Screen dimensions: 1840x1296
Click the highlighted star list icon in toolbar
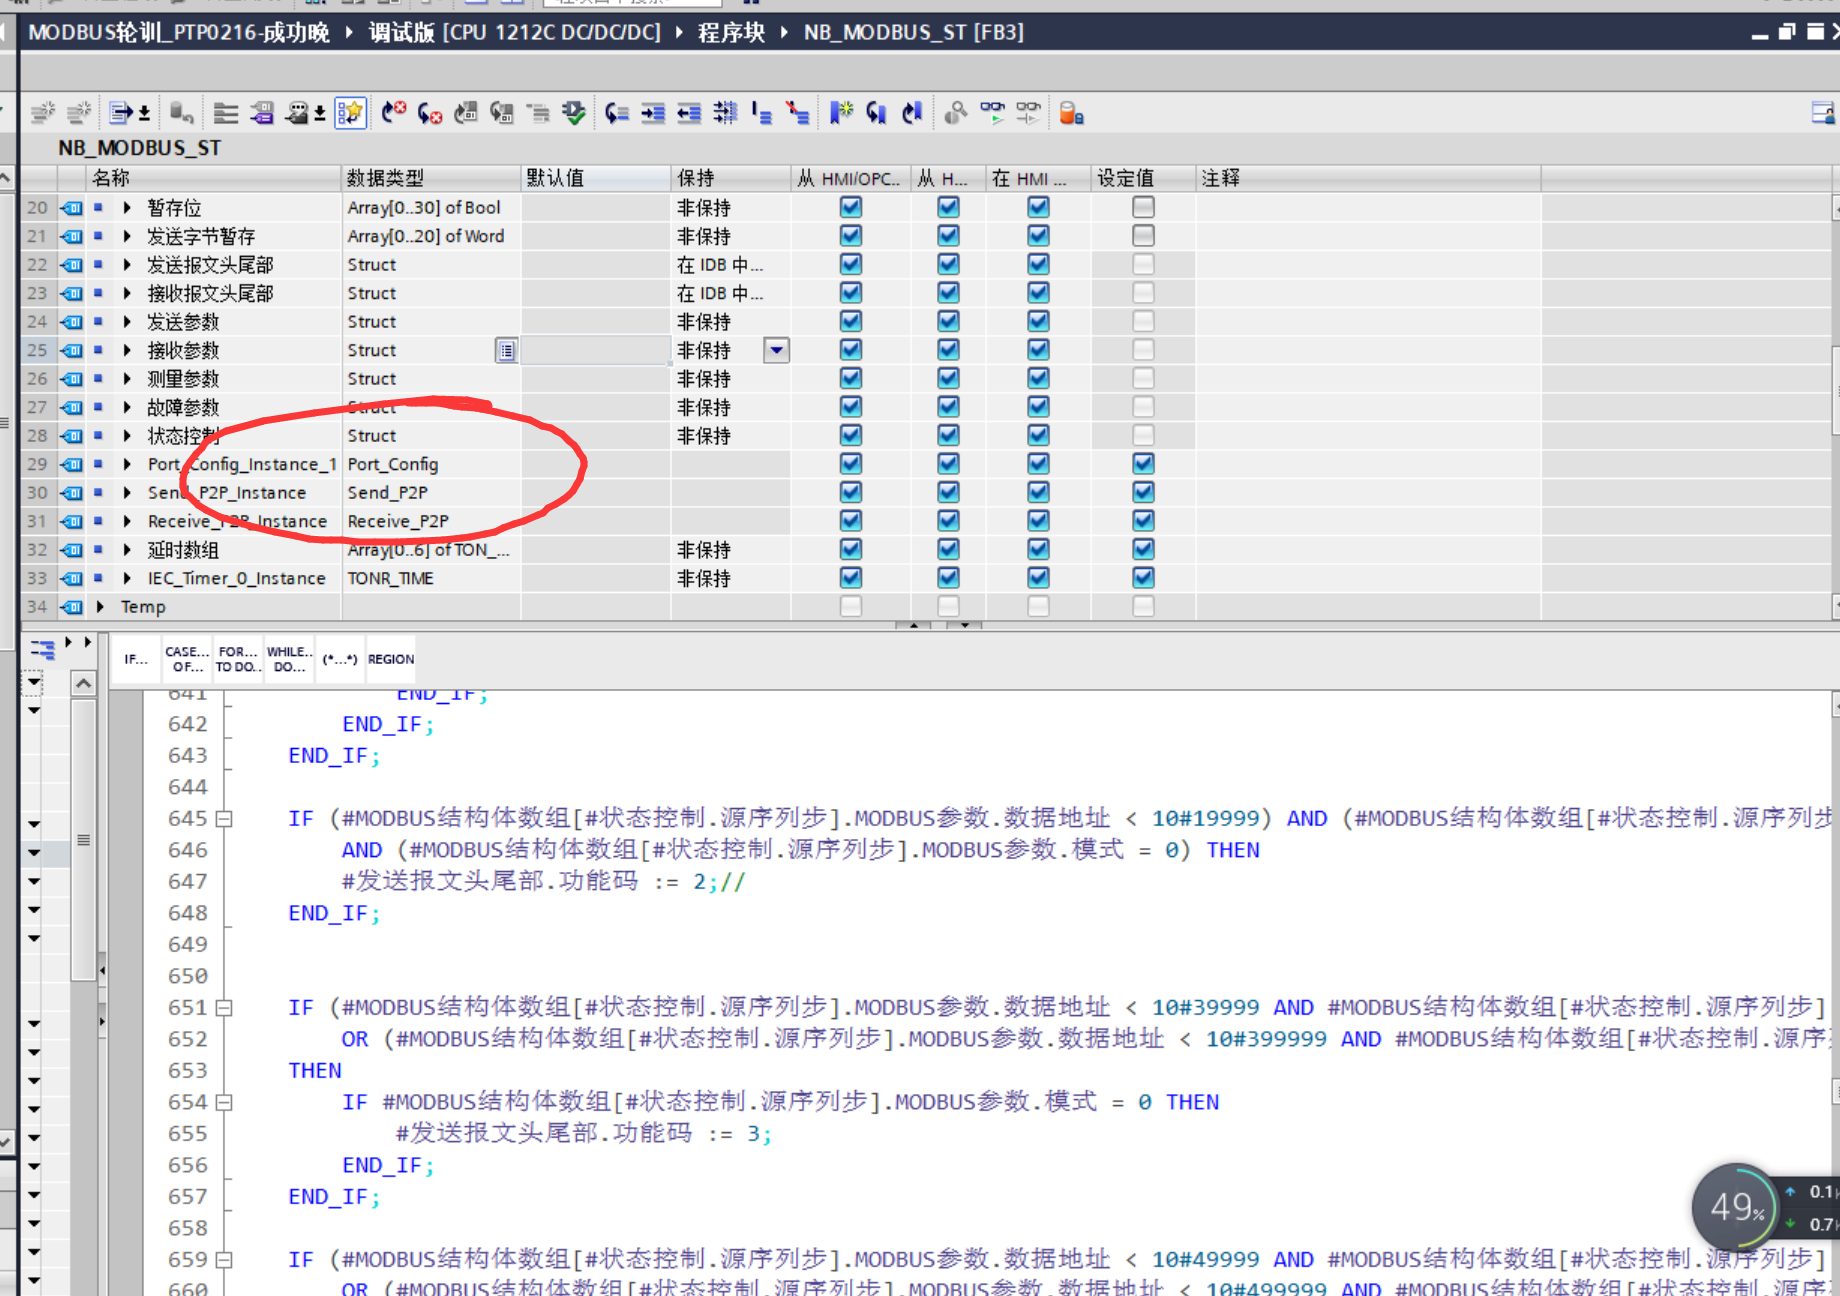click(350, 113)
